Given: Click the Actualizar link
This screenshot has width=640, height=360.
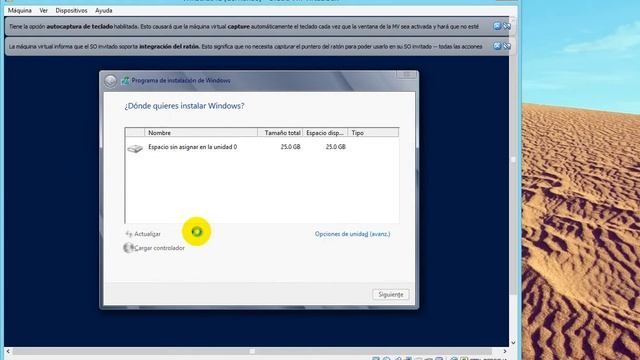Looking at the screenshot, I should pos(147,234).
